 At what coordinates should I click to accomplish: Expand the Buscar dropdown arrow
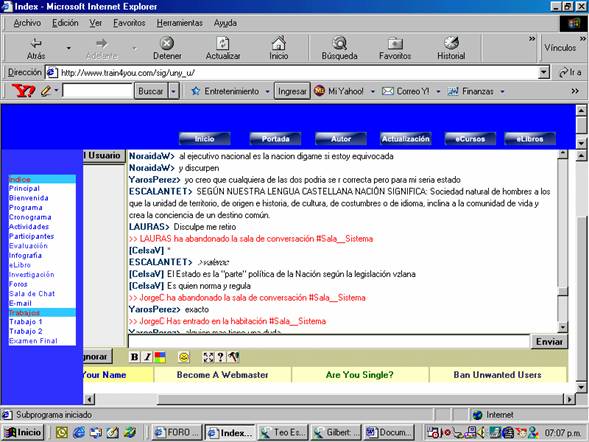pyautogui.click(x=174, y=91)
